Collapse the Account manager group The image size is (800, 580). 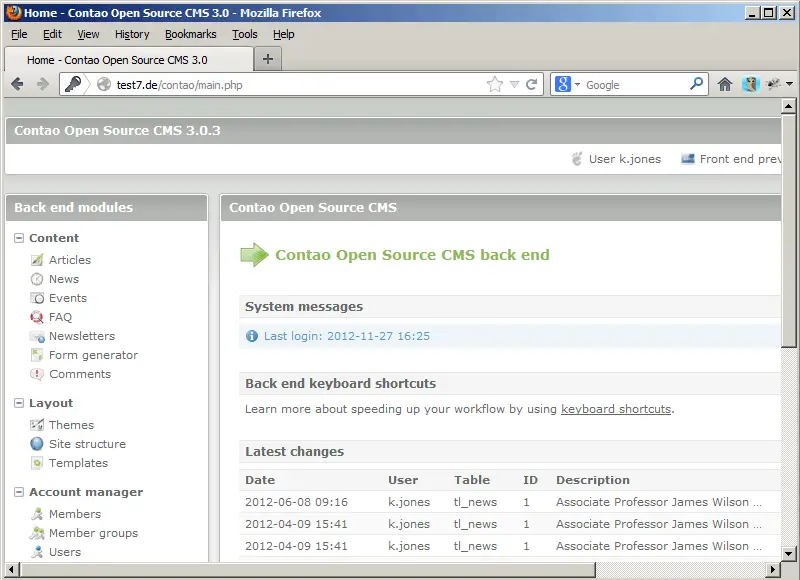pos(19,492)
